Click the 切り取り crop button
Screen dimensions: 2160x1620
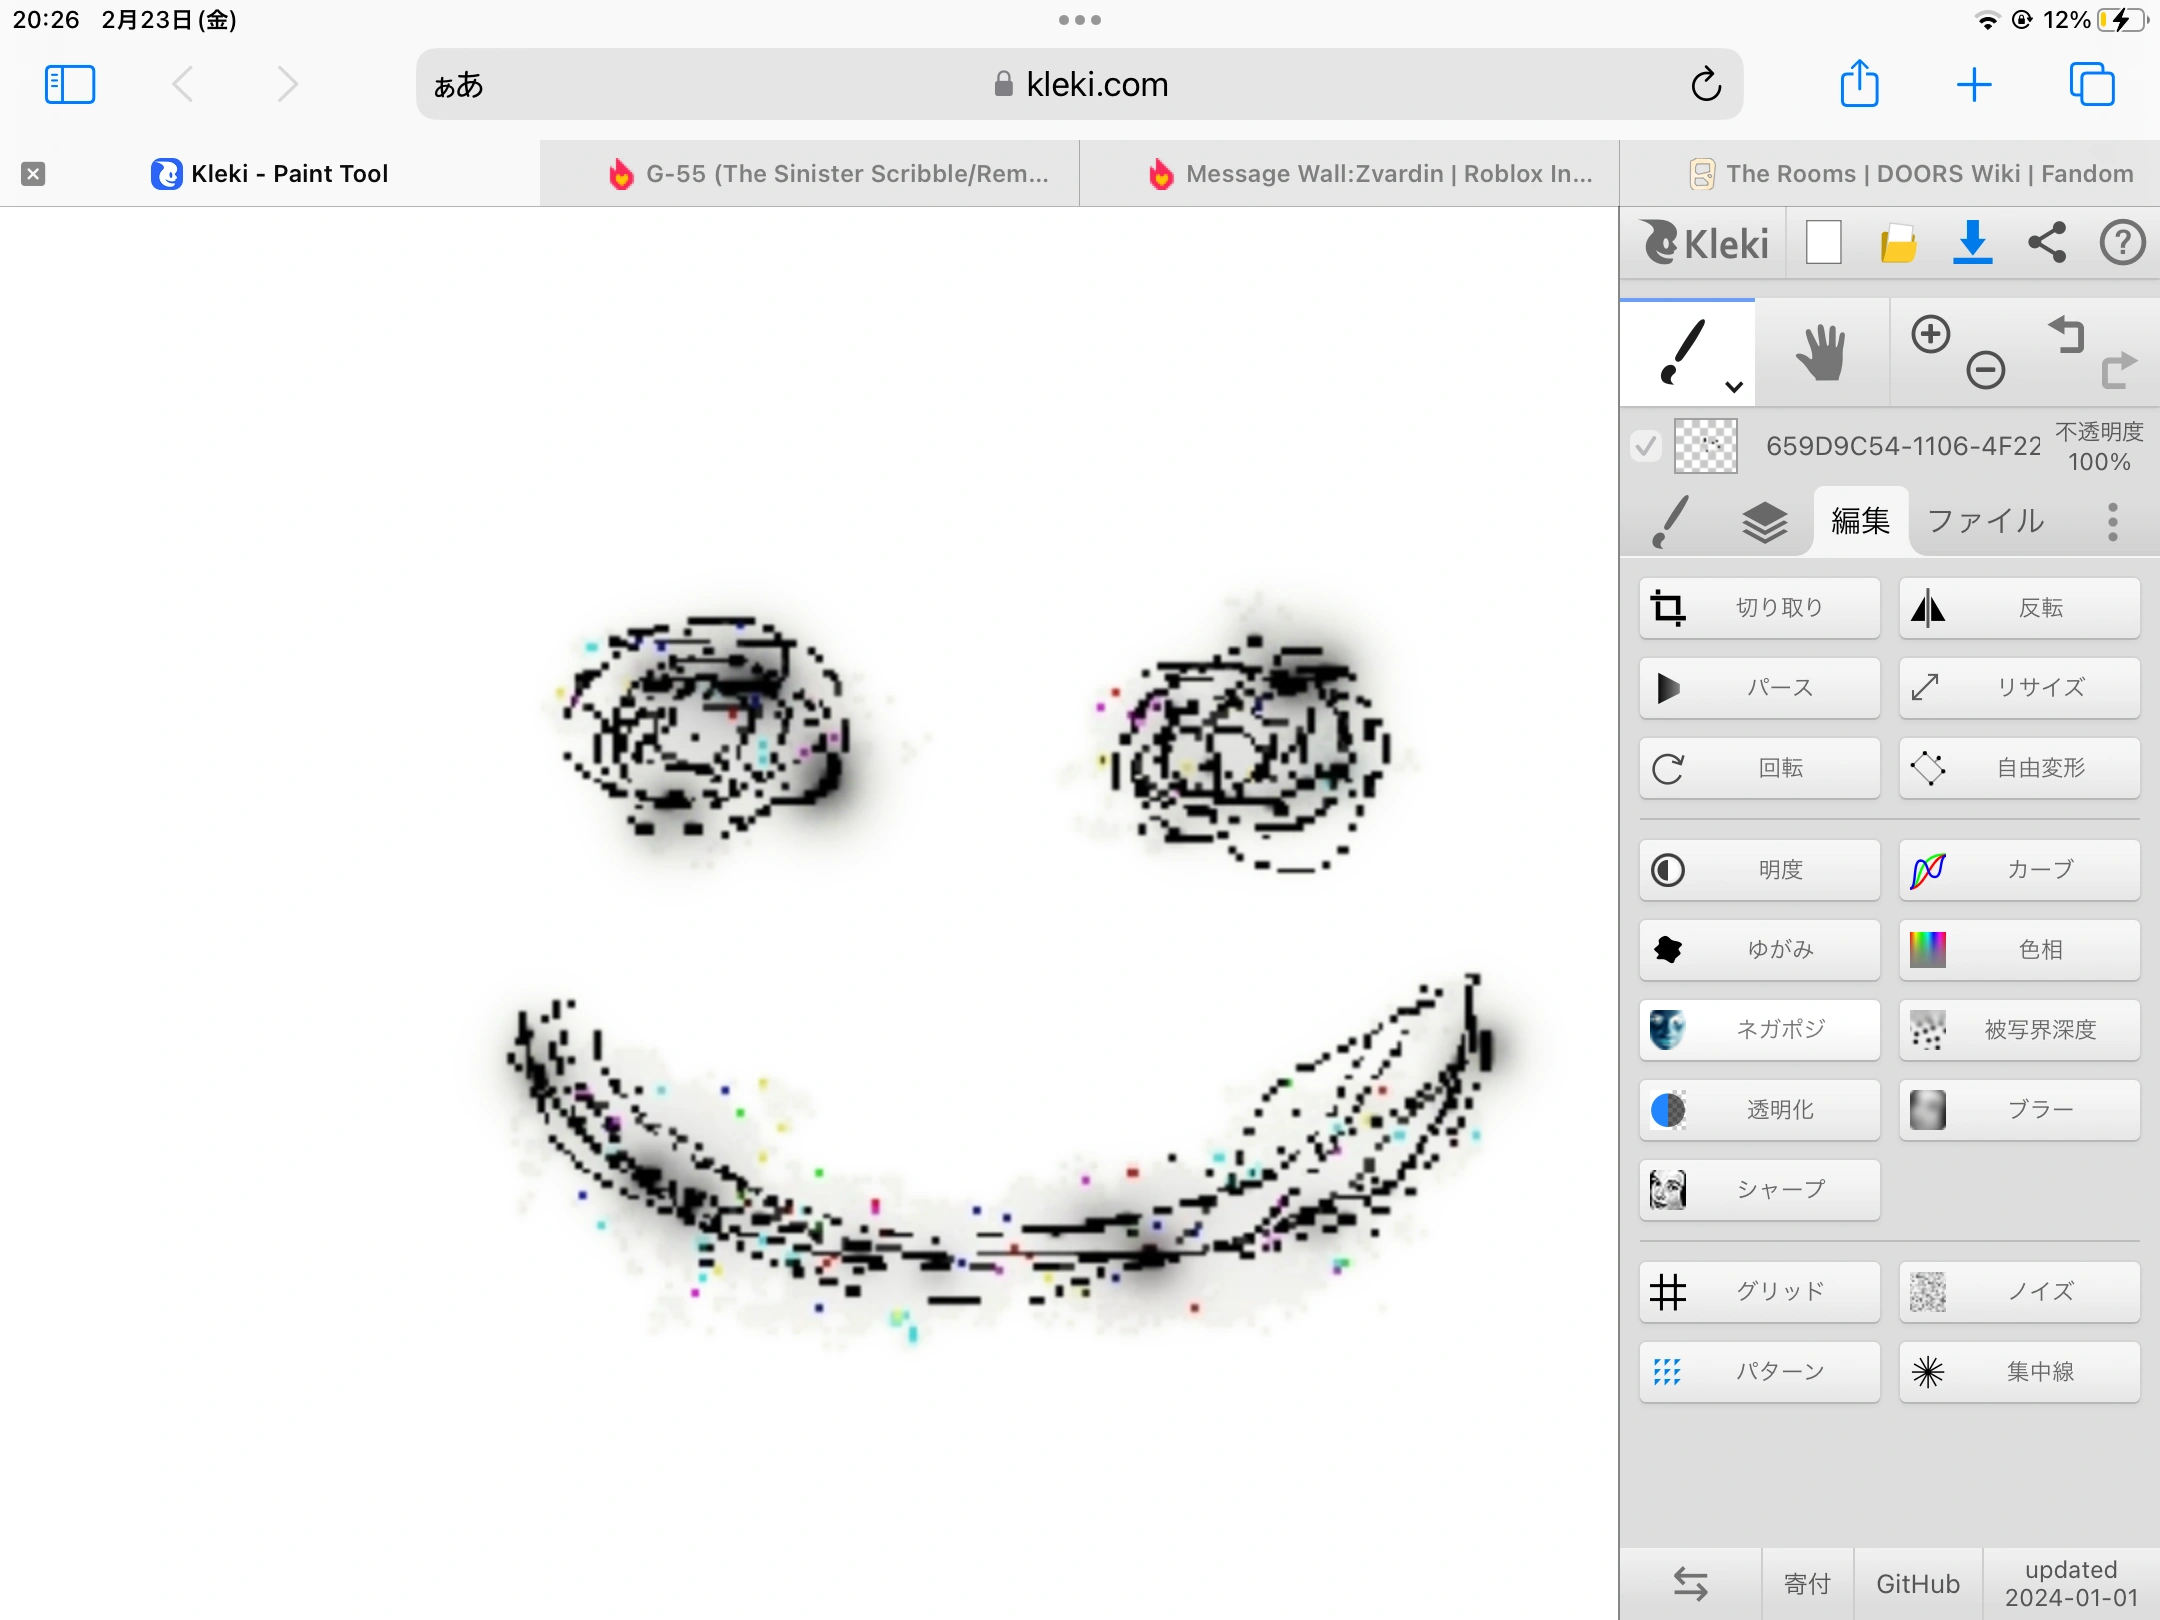coord(1759,608)
